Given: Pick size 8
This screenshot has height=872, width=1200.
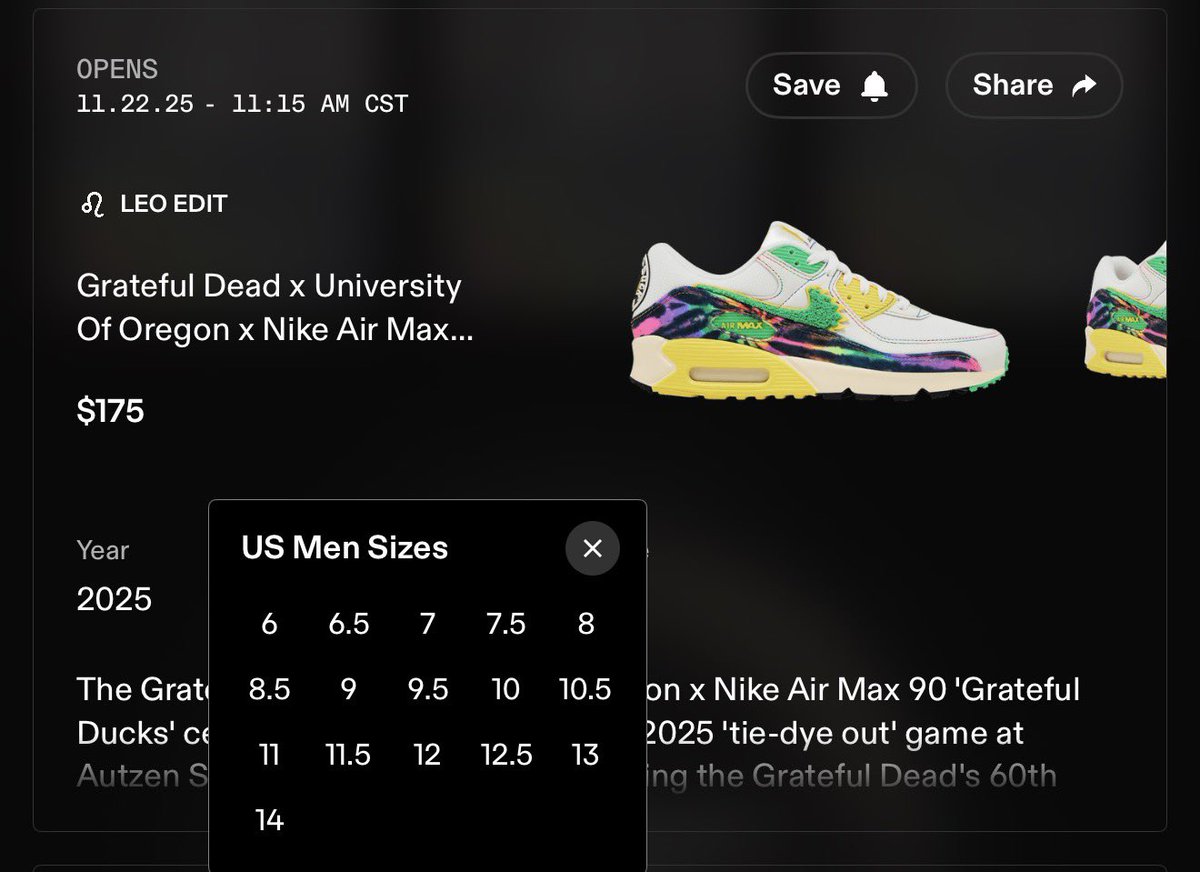Looking at the screenshot, I should [x=586, y=624].
